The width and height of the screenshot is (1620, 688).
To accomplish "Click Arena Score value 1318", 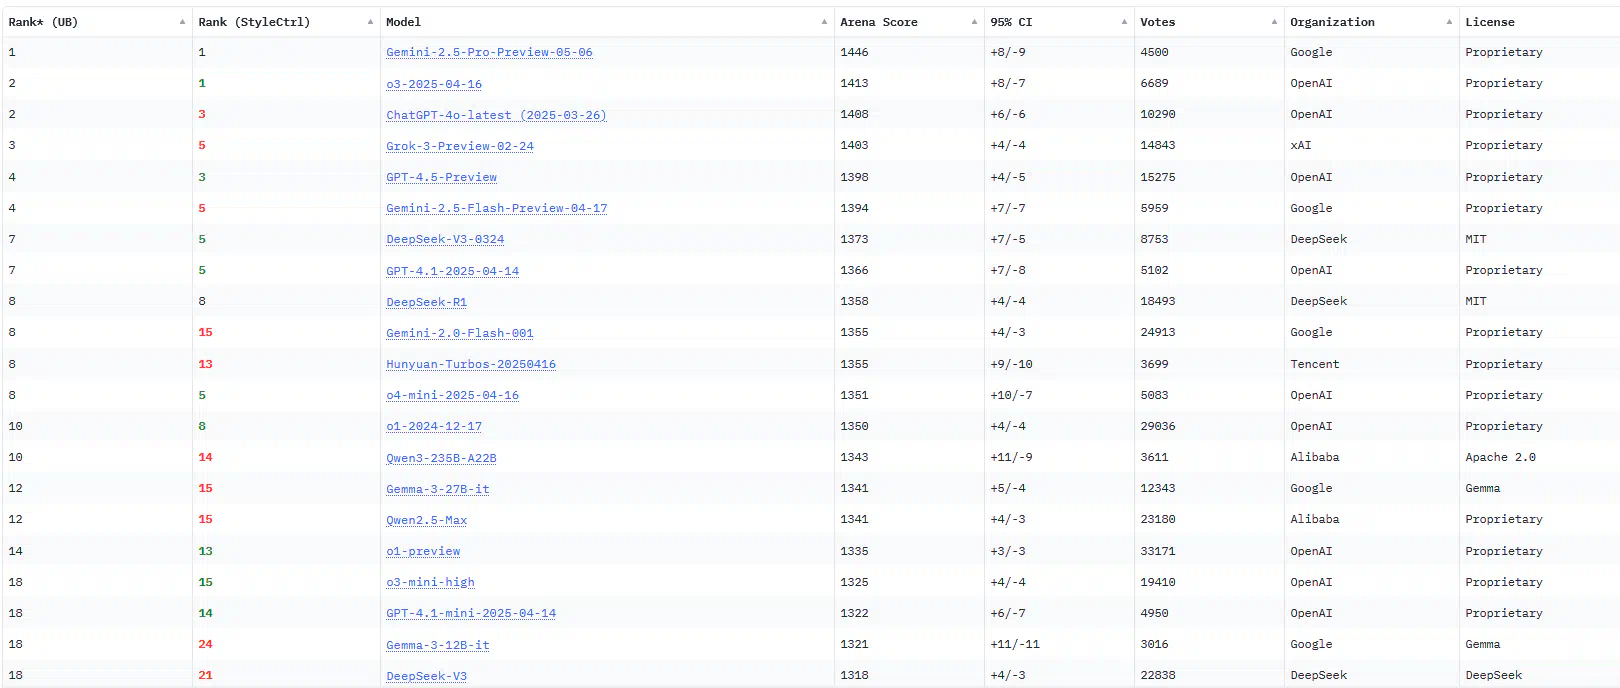I will [854, 675].
